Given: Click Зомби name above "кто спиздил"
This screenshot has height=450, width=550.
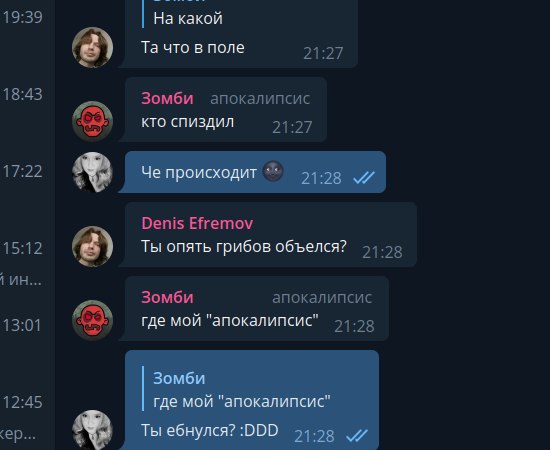Looking at the screenshot, I should [x=167, y=99].
